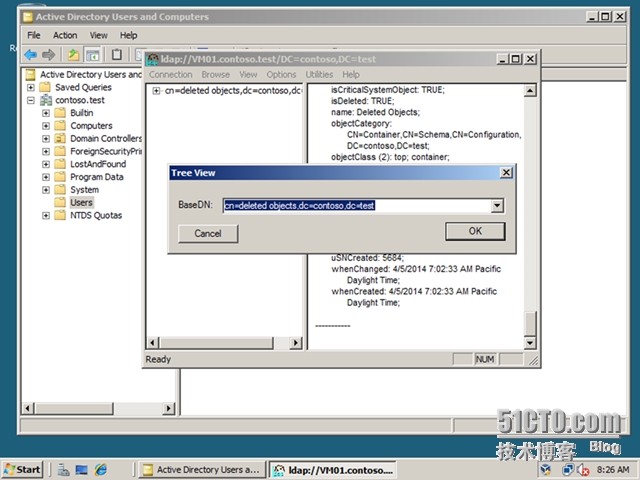
Task: Switch to ldap://VM01.contoso taskbar button
Action: click(x=333, y=470)
